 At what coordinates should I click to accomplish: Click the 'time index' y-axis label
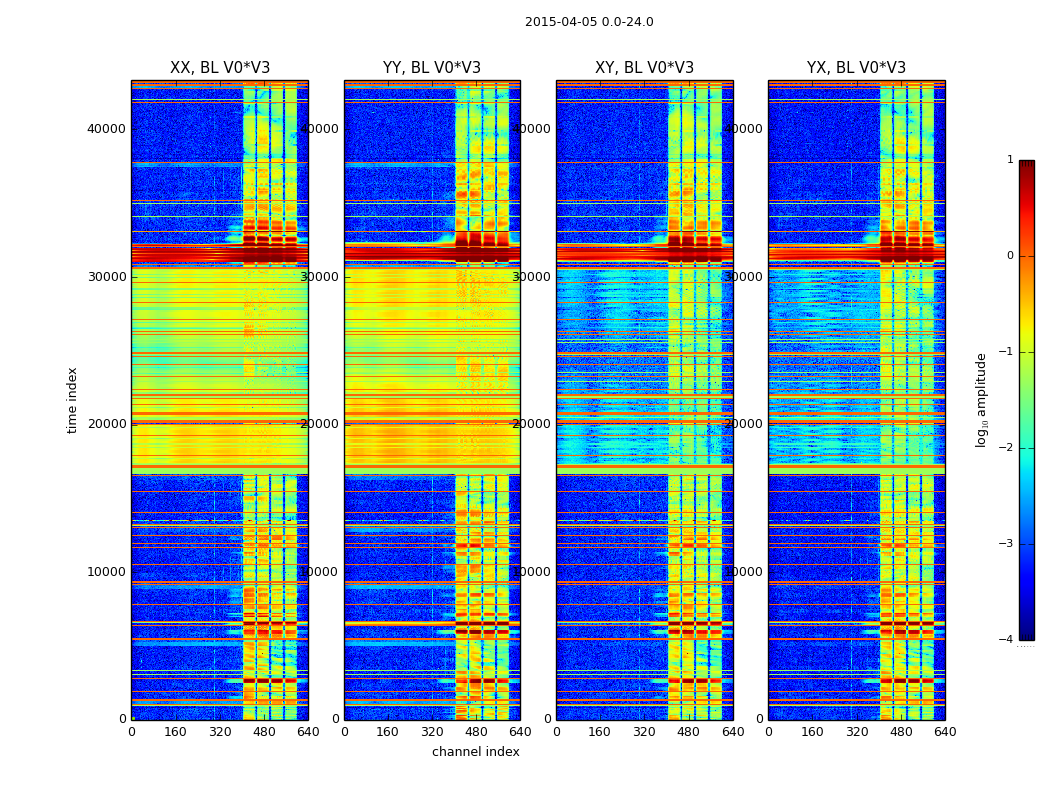click(x=72, y=400)
